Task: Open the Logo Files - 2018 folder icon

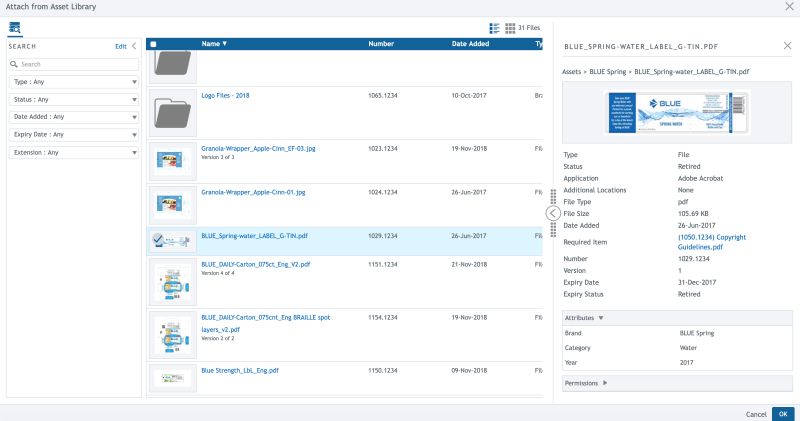Action: (172, 113)
